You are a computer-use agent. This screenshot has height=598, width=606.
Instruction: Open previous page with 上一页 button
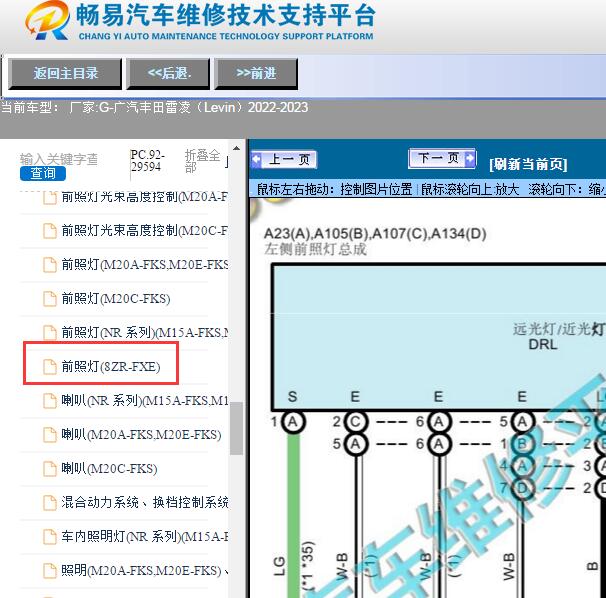[284, 159]
